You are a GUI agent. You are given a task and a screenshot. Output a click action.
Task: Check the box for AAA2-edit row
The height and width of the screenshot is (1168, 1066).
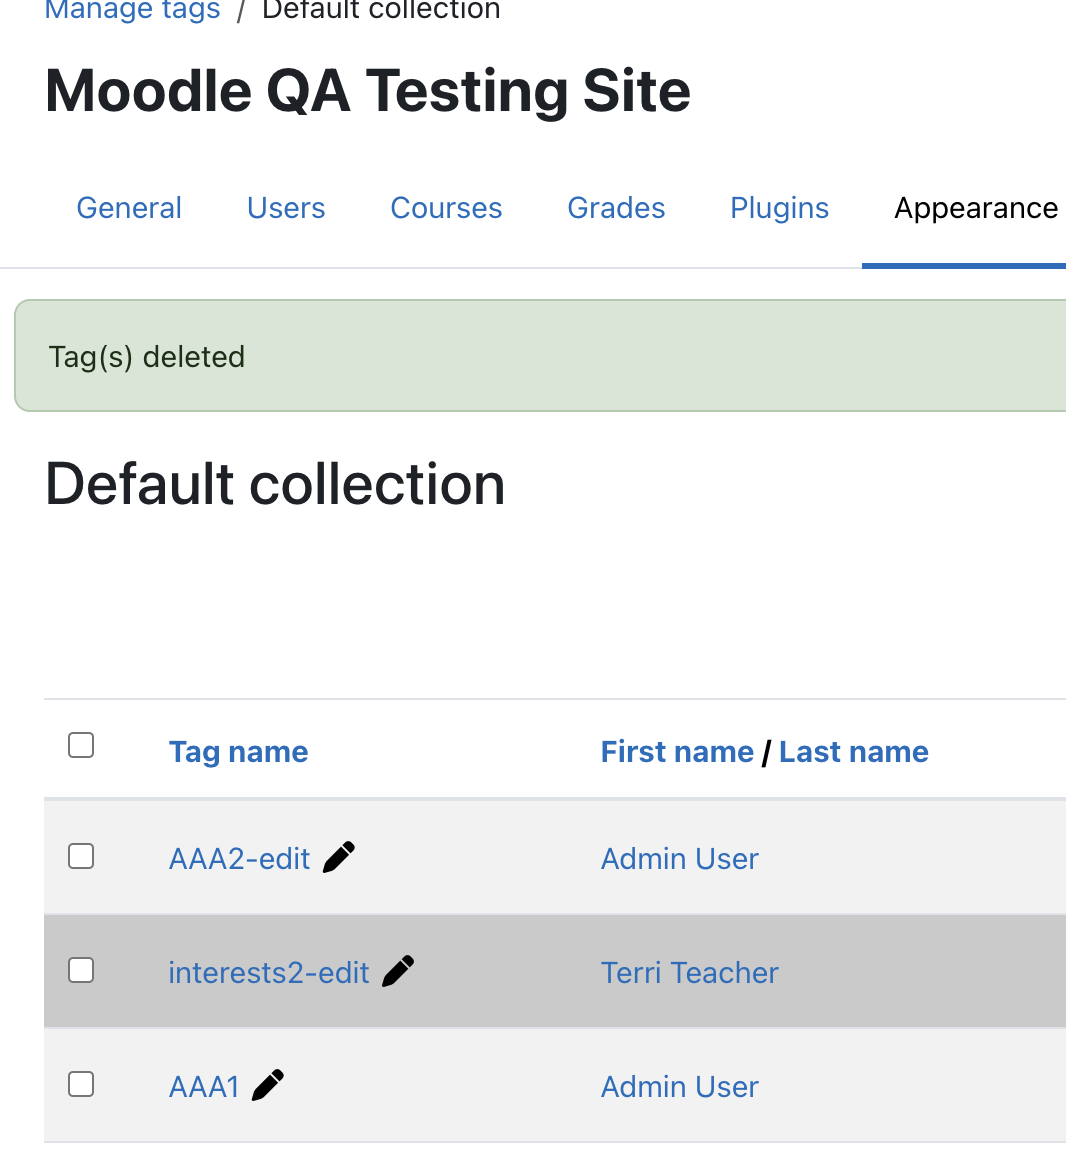80,857
